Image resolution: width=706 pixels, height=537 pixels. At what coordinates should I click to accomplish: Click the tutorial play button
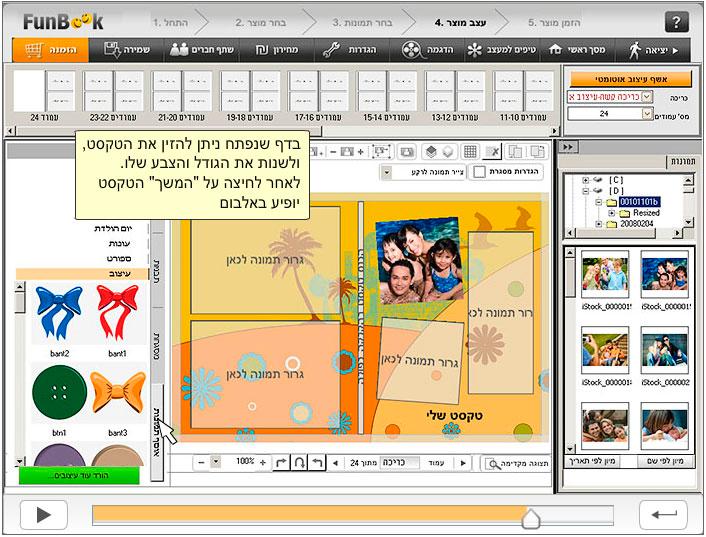click(44, 514)
